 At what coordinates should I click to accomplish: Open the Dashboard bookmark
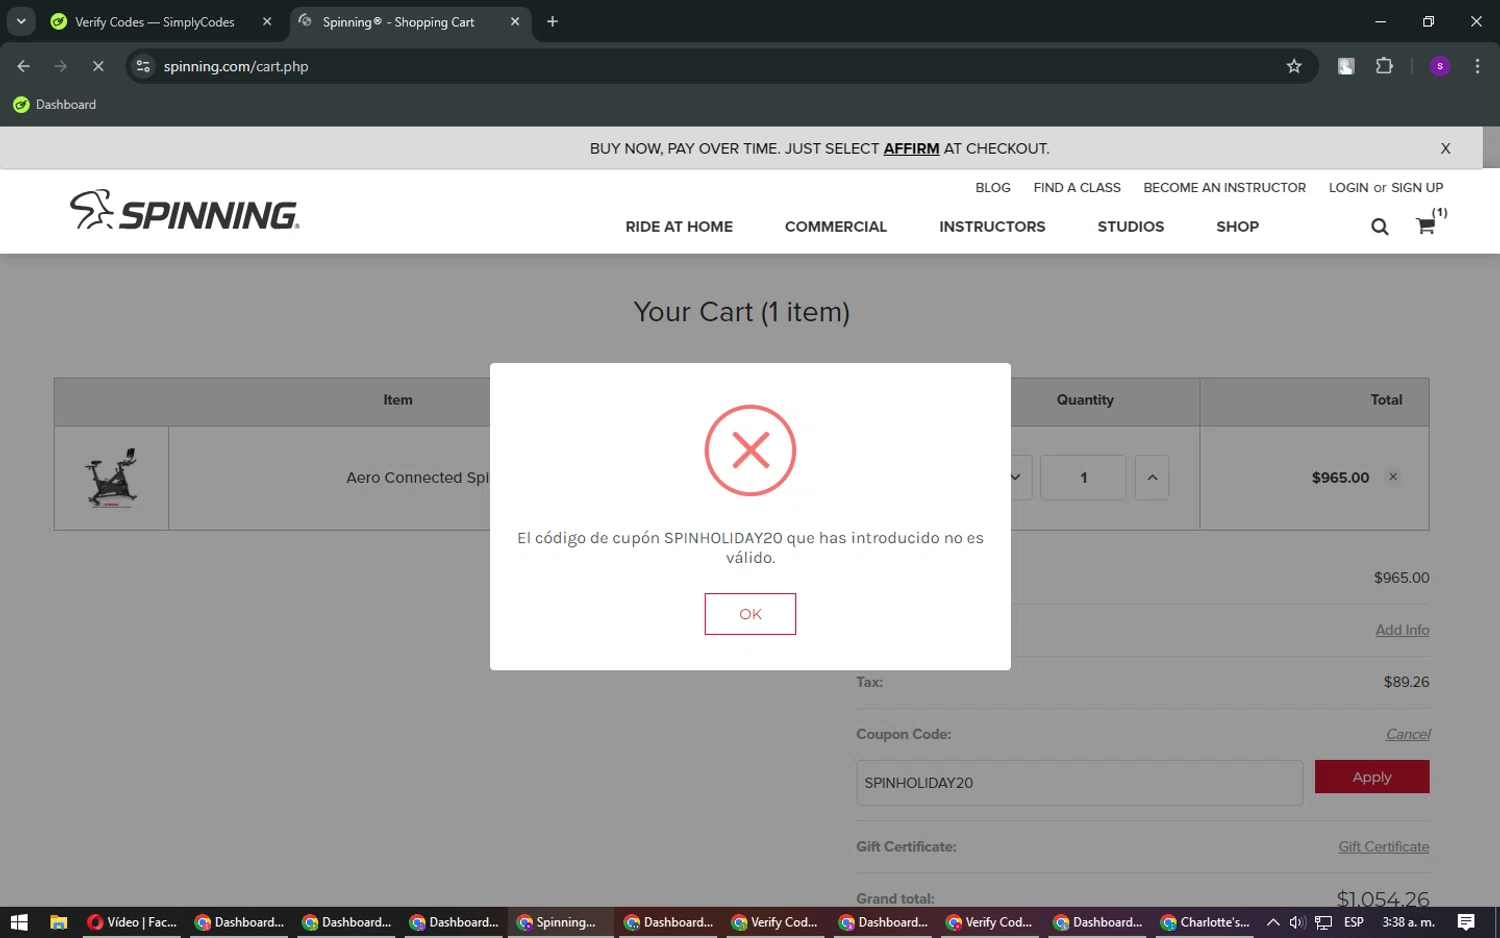pyautogui.click(x=55, y=104)
